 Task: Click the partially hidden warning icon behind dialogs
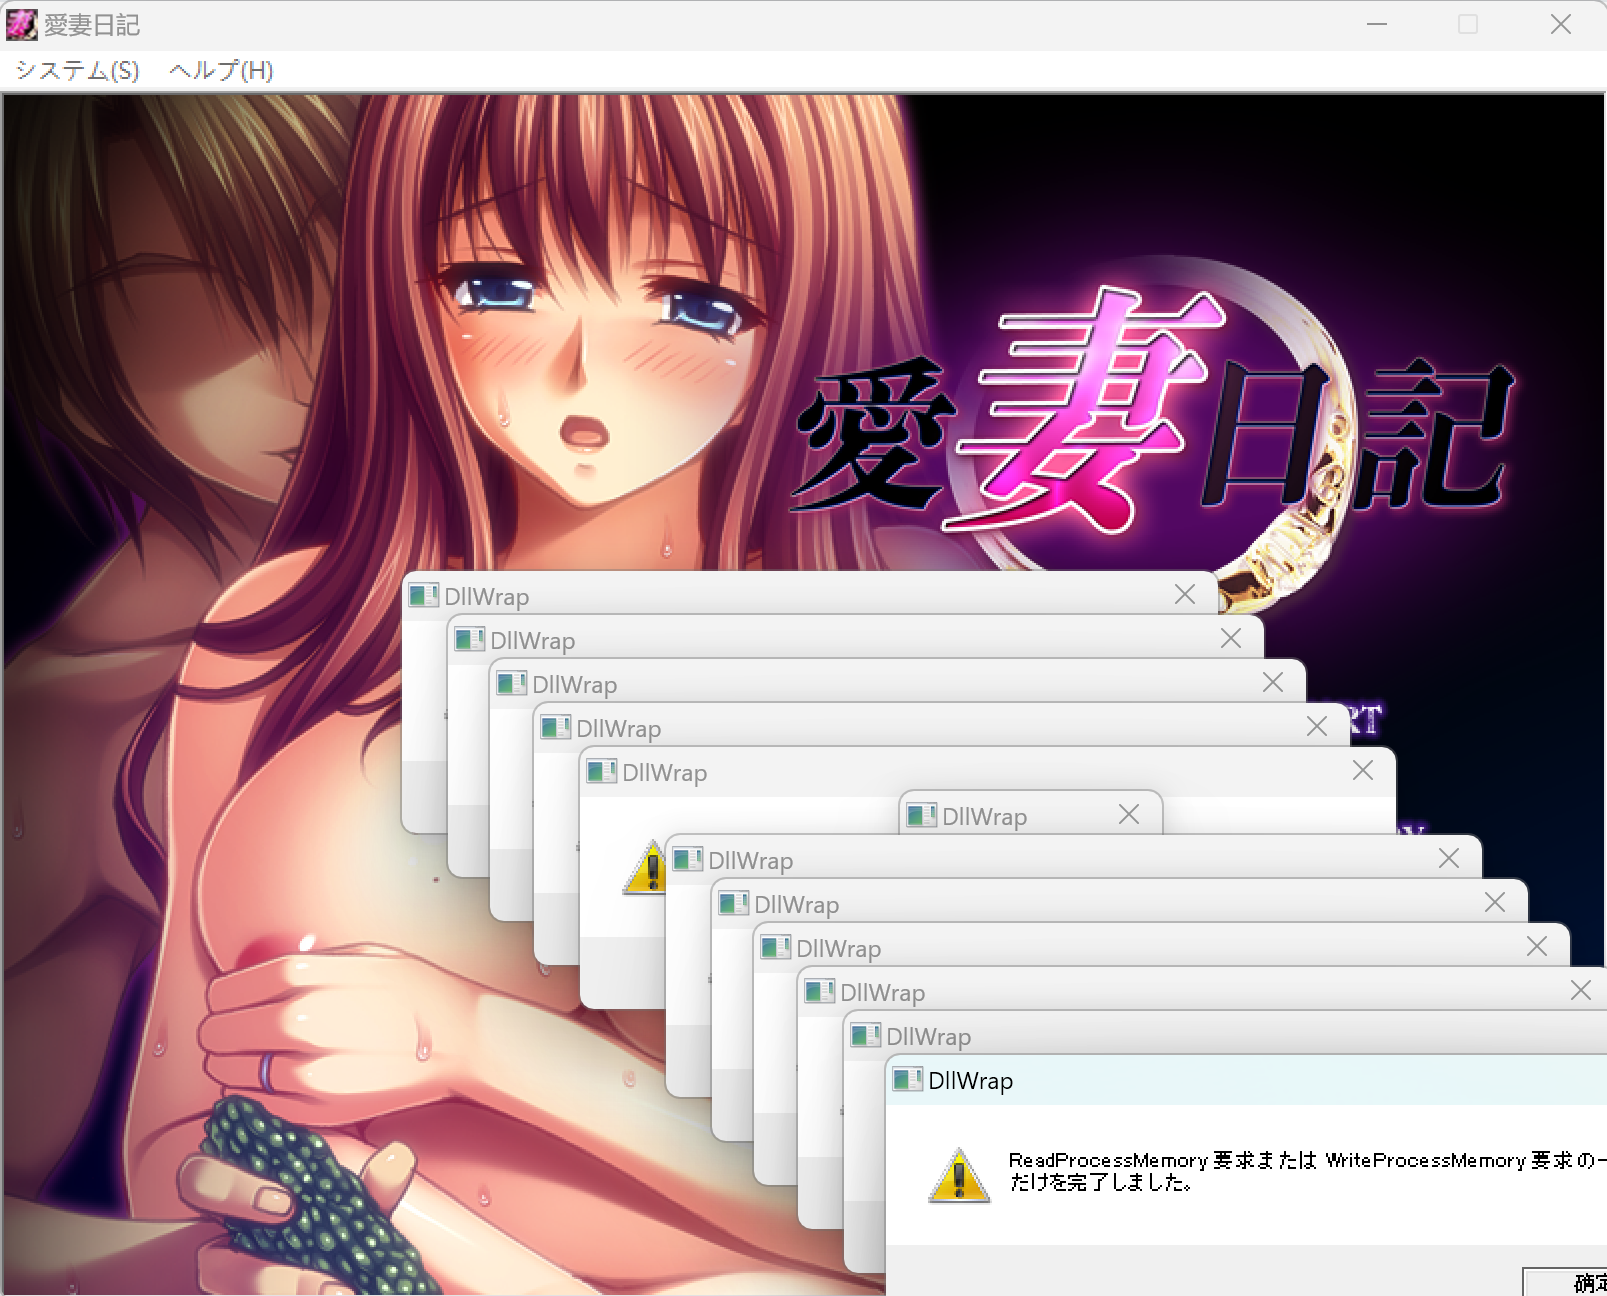pyautogui.click(x=646, y=868)
